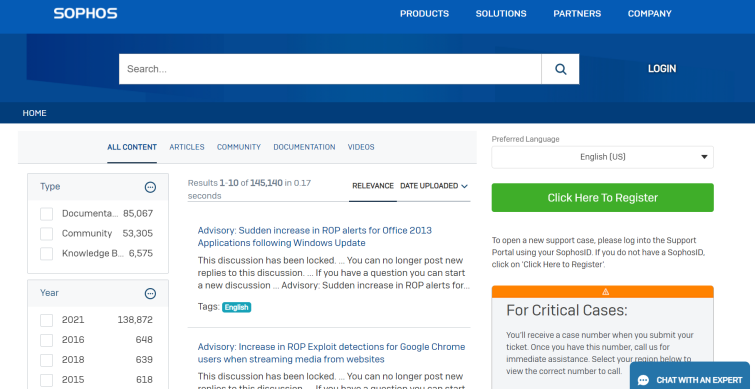Click the 138,872 count for 2021
The height and width of the screenshot is (389, 755).
135,320
